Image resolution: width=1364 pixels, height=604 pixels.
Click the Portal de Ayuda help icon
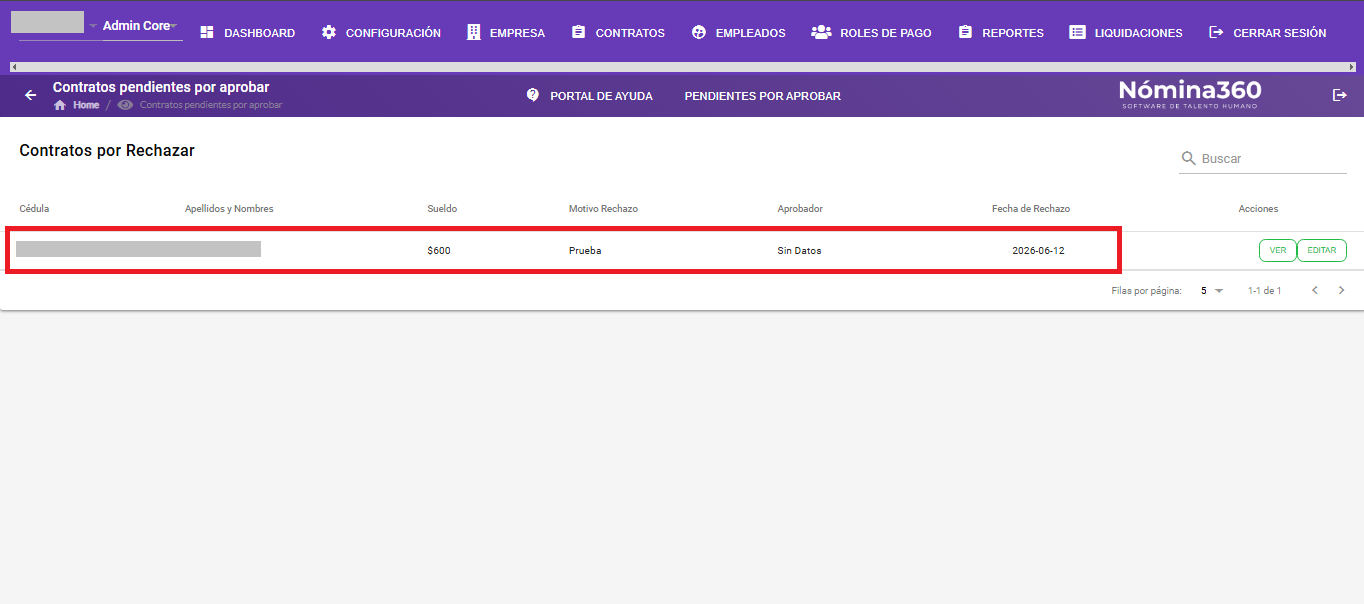click(x=533, y=95)
